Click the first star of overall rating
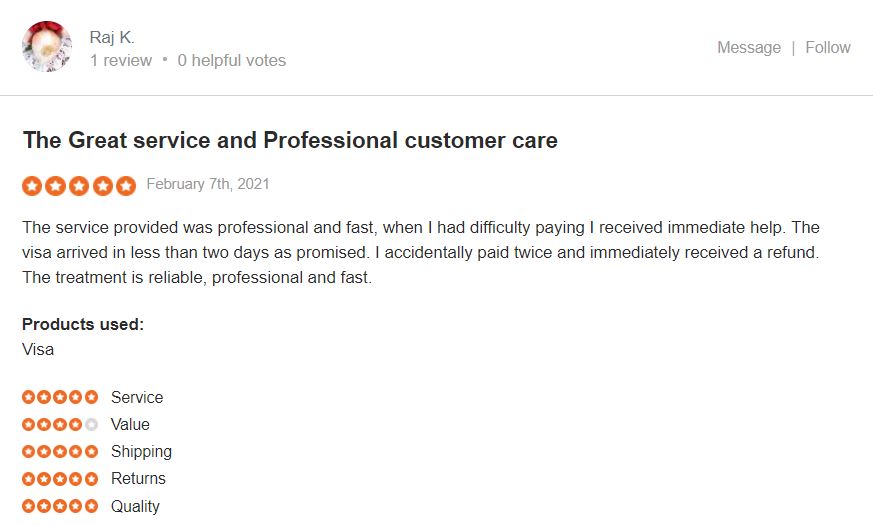The image size is (873, 526). (x=32, y=186)
